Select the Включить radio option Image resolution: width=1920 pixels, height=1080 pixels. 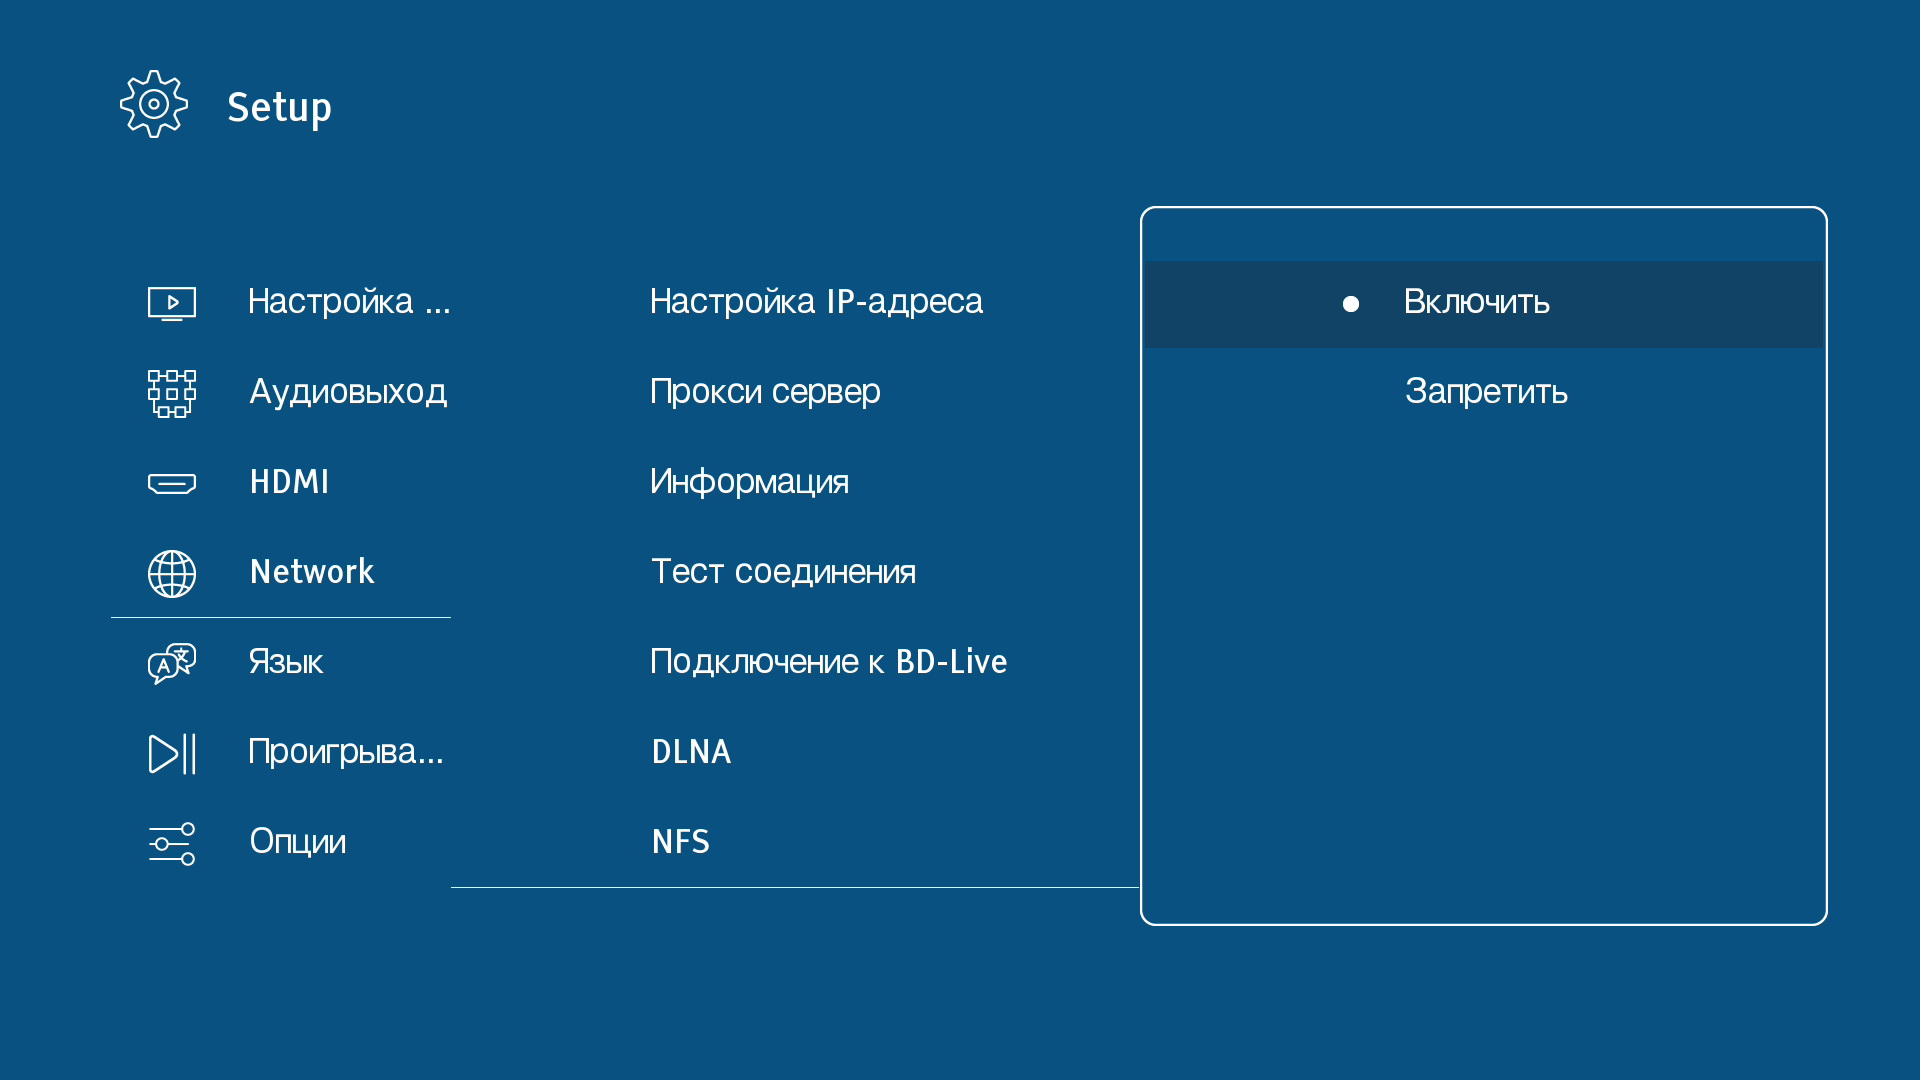1476,303
